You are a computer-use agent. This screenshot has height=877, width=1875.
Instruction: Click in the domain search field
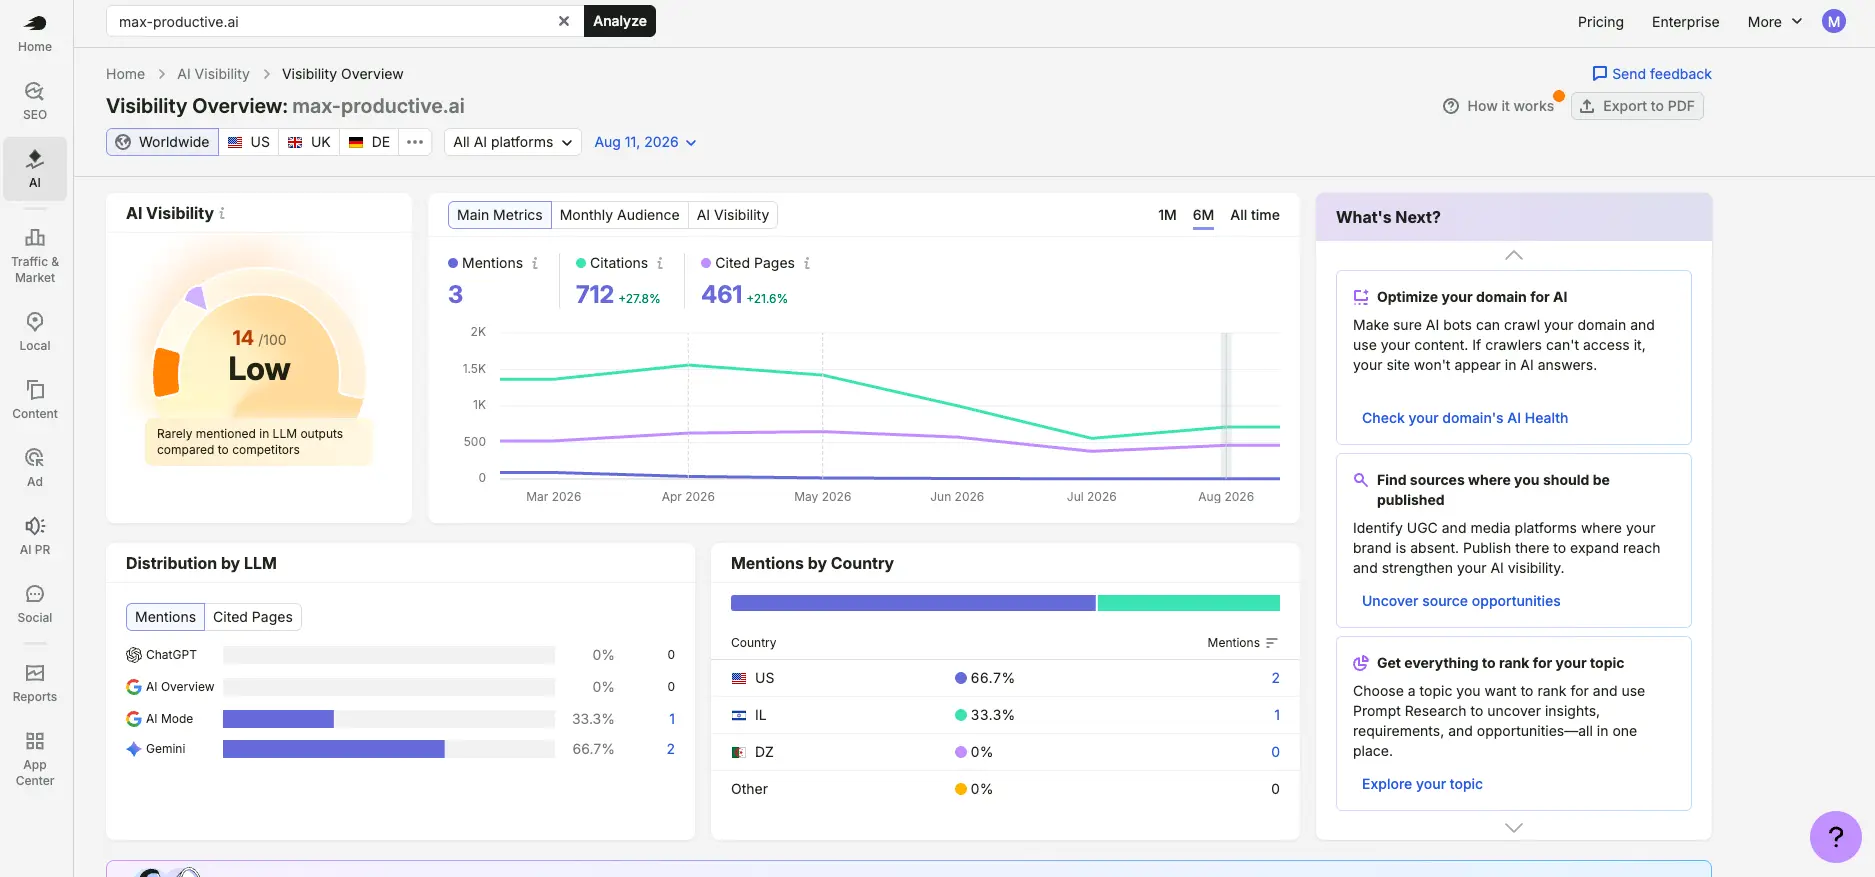(x=334, y=21)
